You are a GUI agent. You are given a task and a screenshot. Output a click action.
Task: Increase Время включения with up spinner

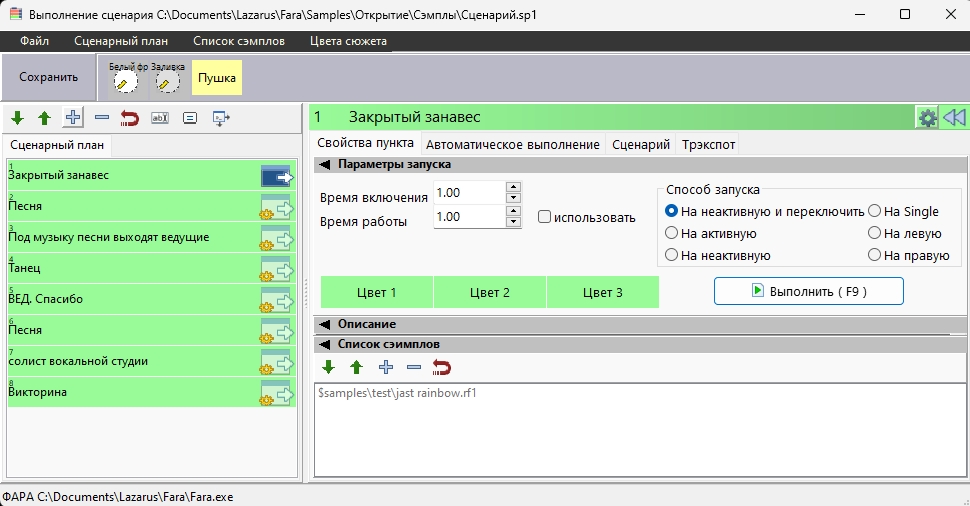coord(513,187)
